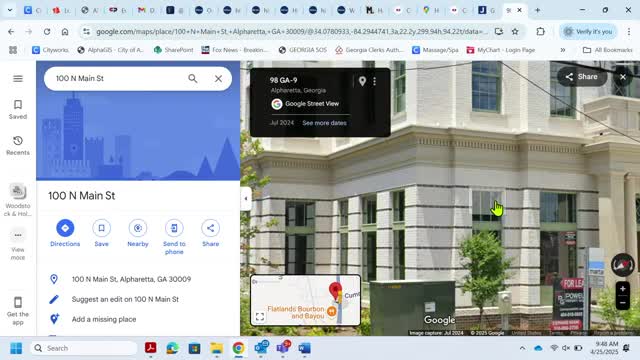Click the Street View Share button
The width and height of the screenshot is (640, 360).
582,77
